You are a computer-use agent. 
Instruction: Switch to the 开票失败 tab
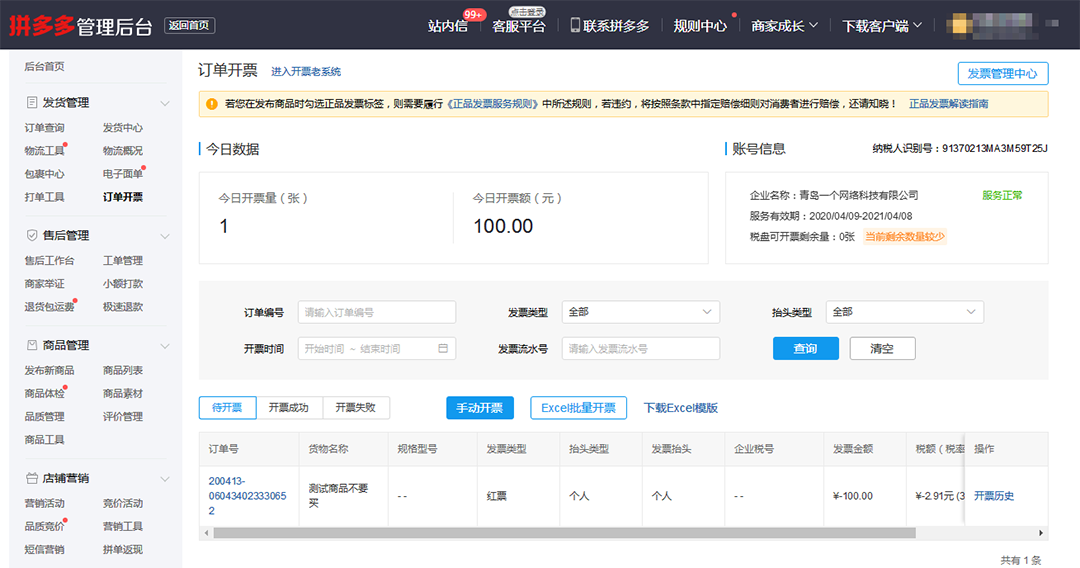pyautogui.click(x=355, y=408)
